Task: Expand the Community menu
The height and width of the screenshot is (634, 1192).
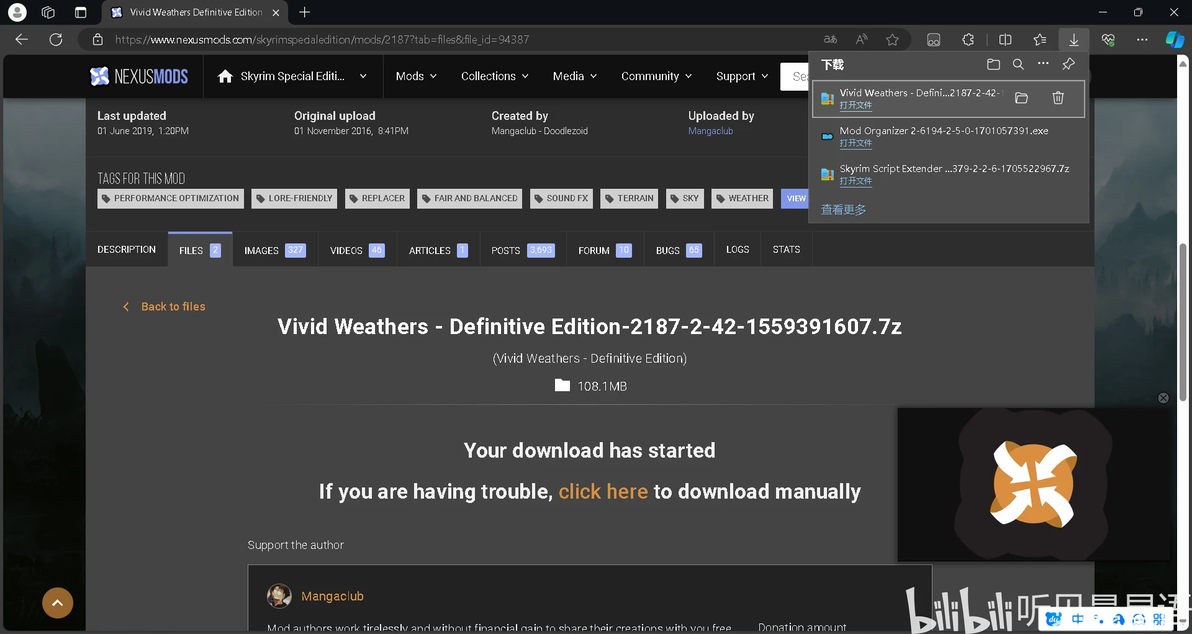Action: [x=657, y=76]
